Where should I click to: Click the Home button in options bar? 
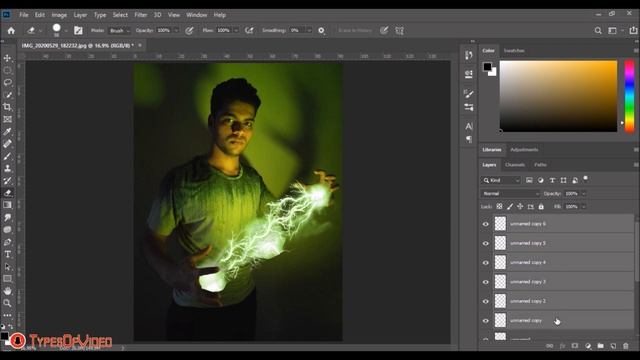(x=11, y=31)
